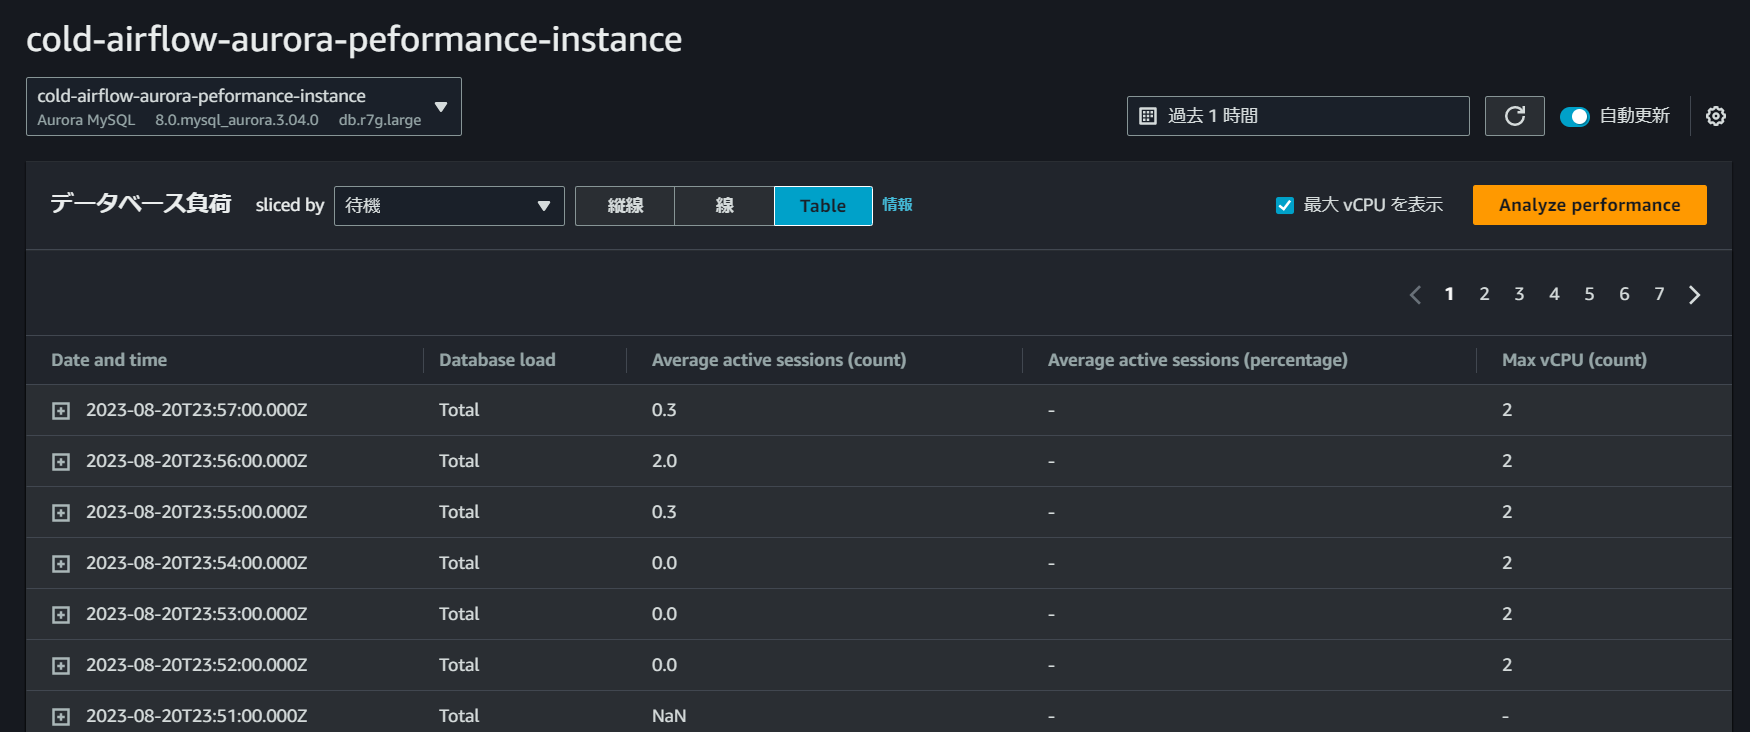The image size is (1750, 732).
Task: Click Average active sessions (count) header
Action: click(x=779, y=360)
